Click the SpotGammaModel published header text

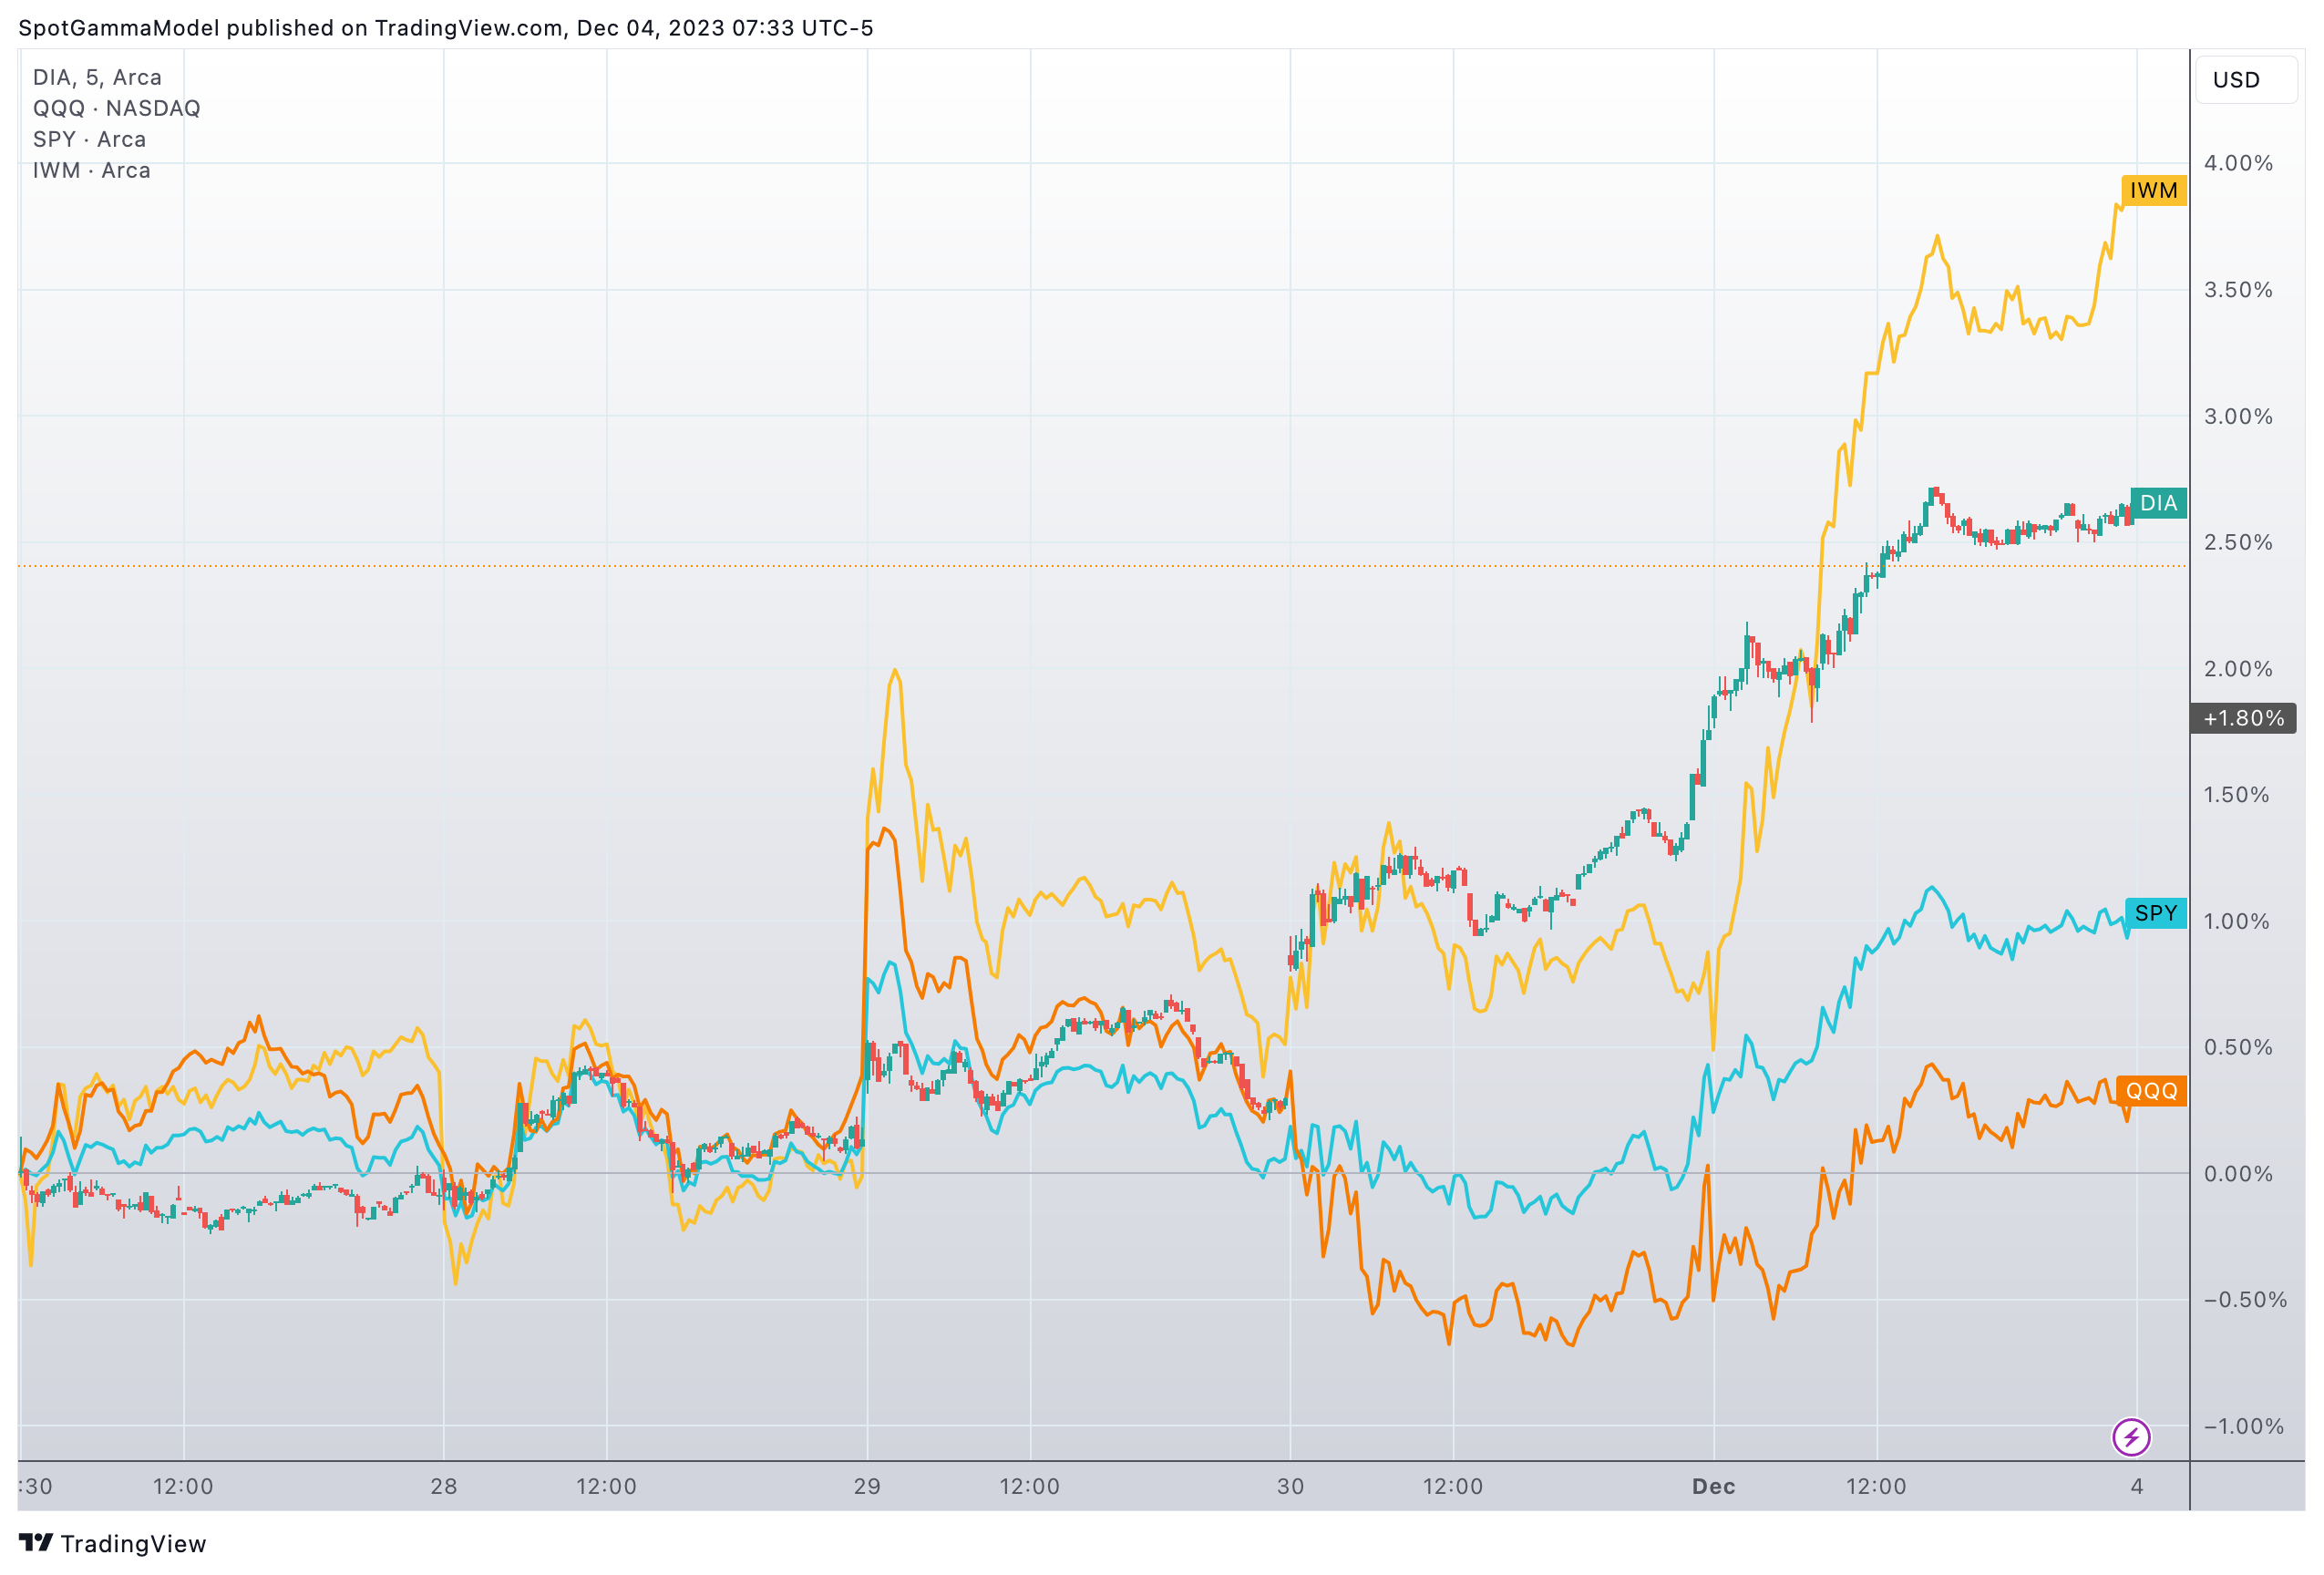pos(446,28)
